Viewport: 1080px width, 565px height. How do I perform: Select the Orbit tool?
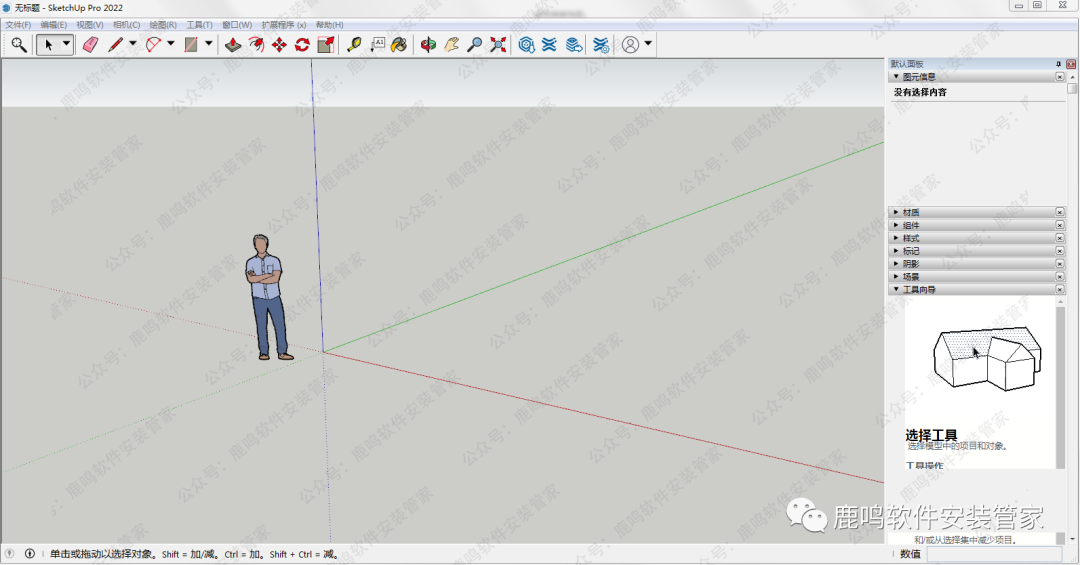click(428, 45)
